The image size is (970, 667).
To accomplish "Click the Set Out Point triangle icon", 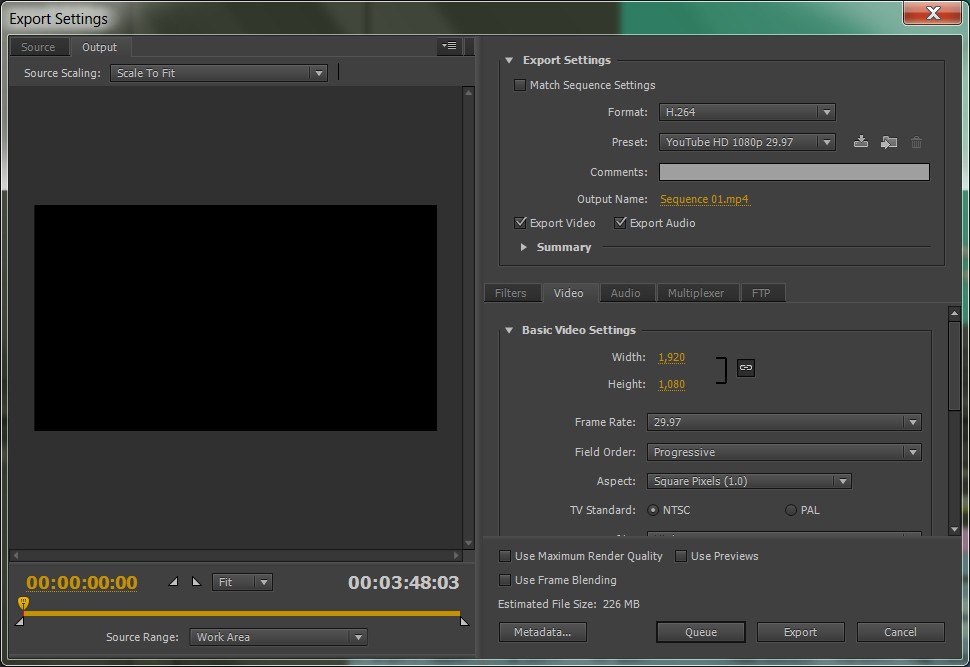I will (196, 582).
